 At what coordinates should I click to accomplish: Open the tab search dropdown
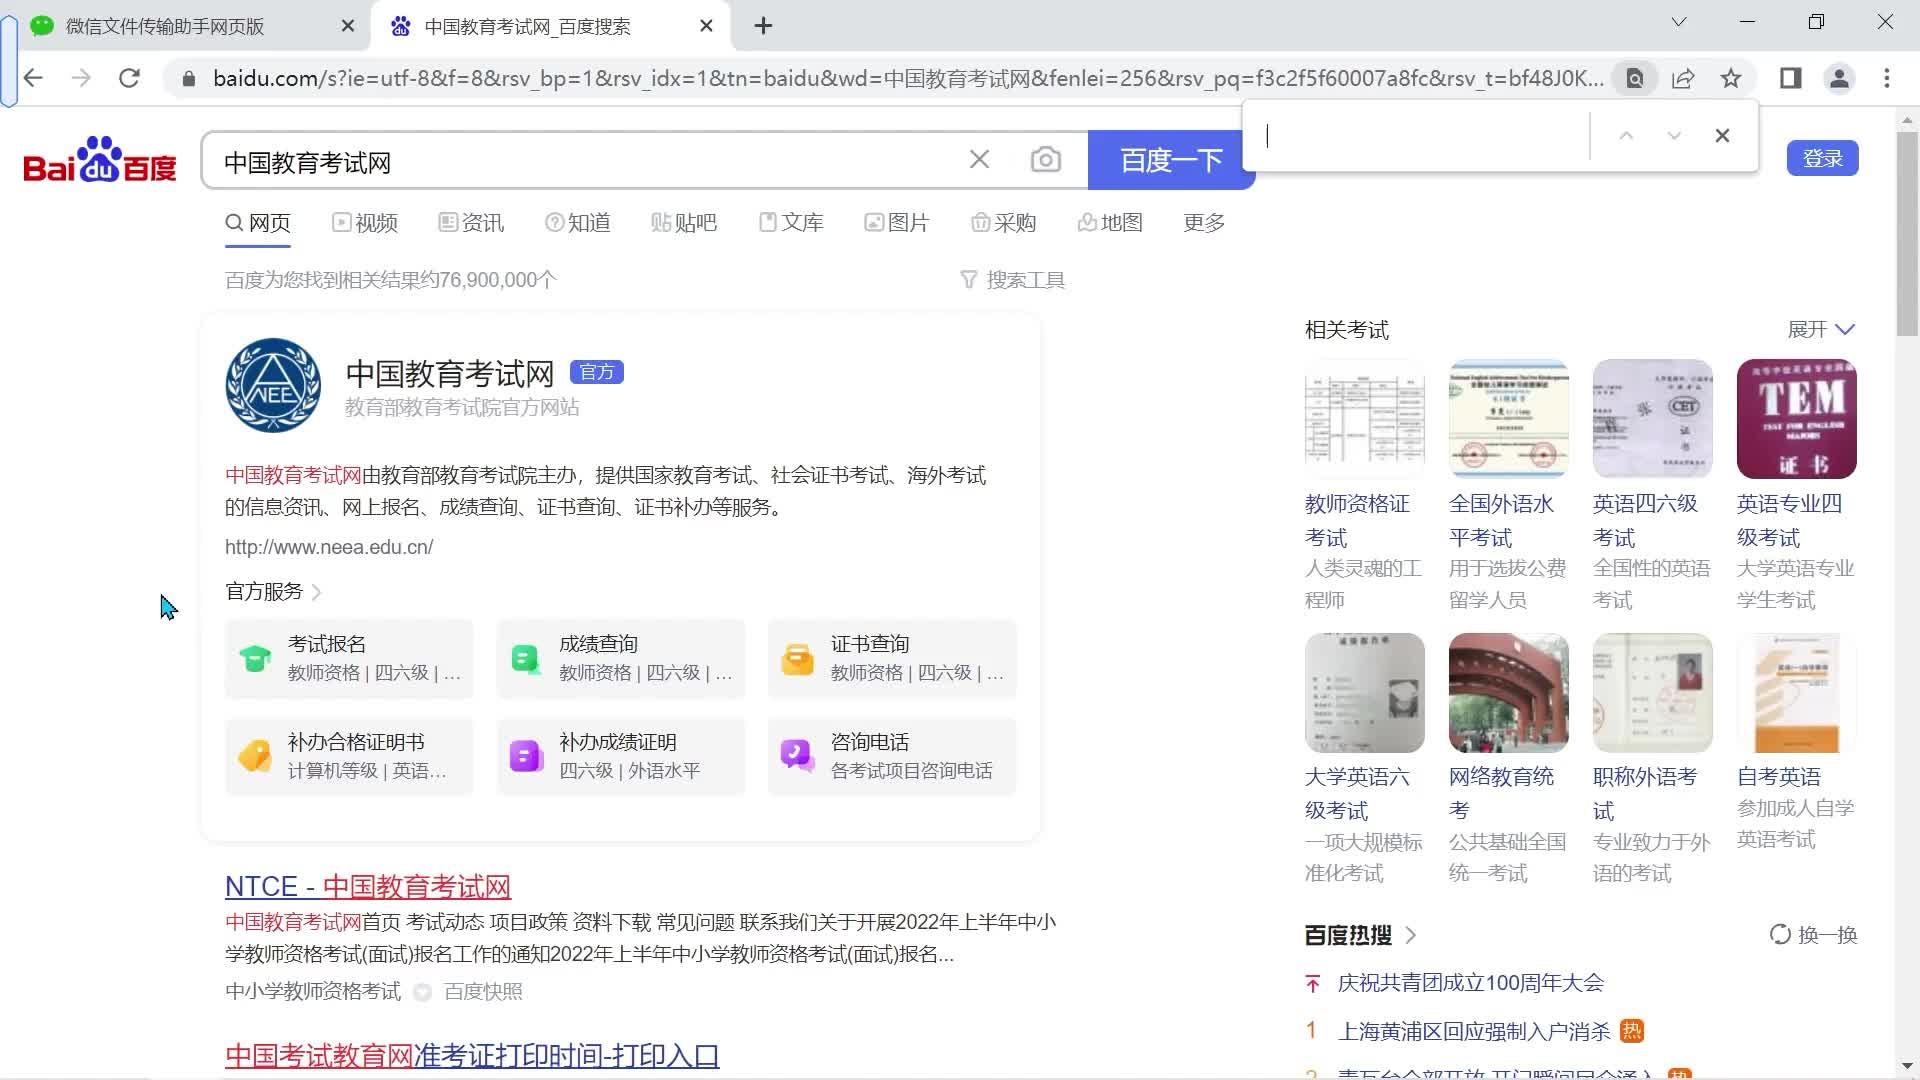1679,22
